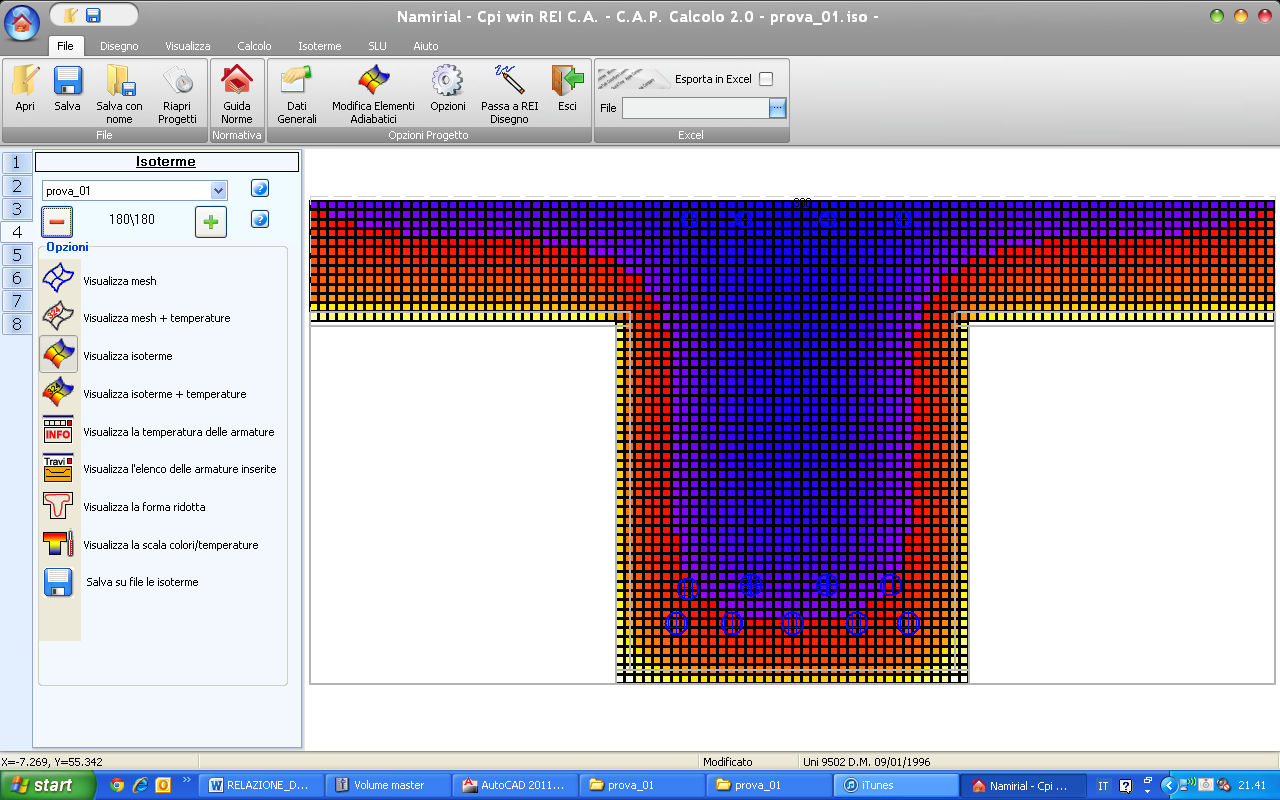Open Guida Norme reference guide
Screen dimensions: 1280x800
[237, 94]
